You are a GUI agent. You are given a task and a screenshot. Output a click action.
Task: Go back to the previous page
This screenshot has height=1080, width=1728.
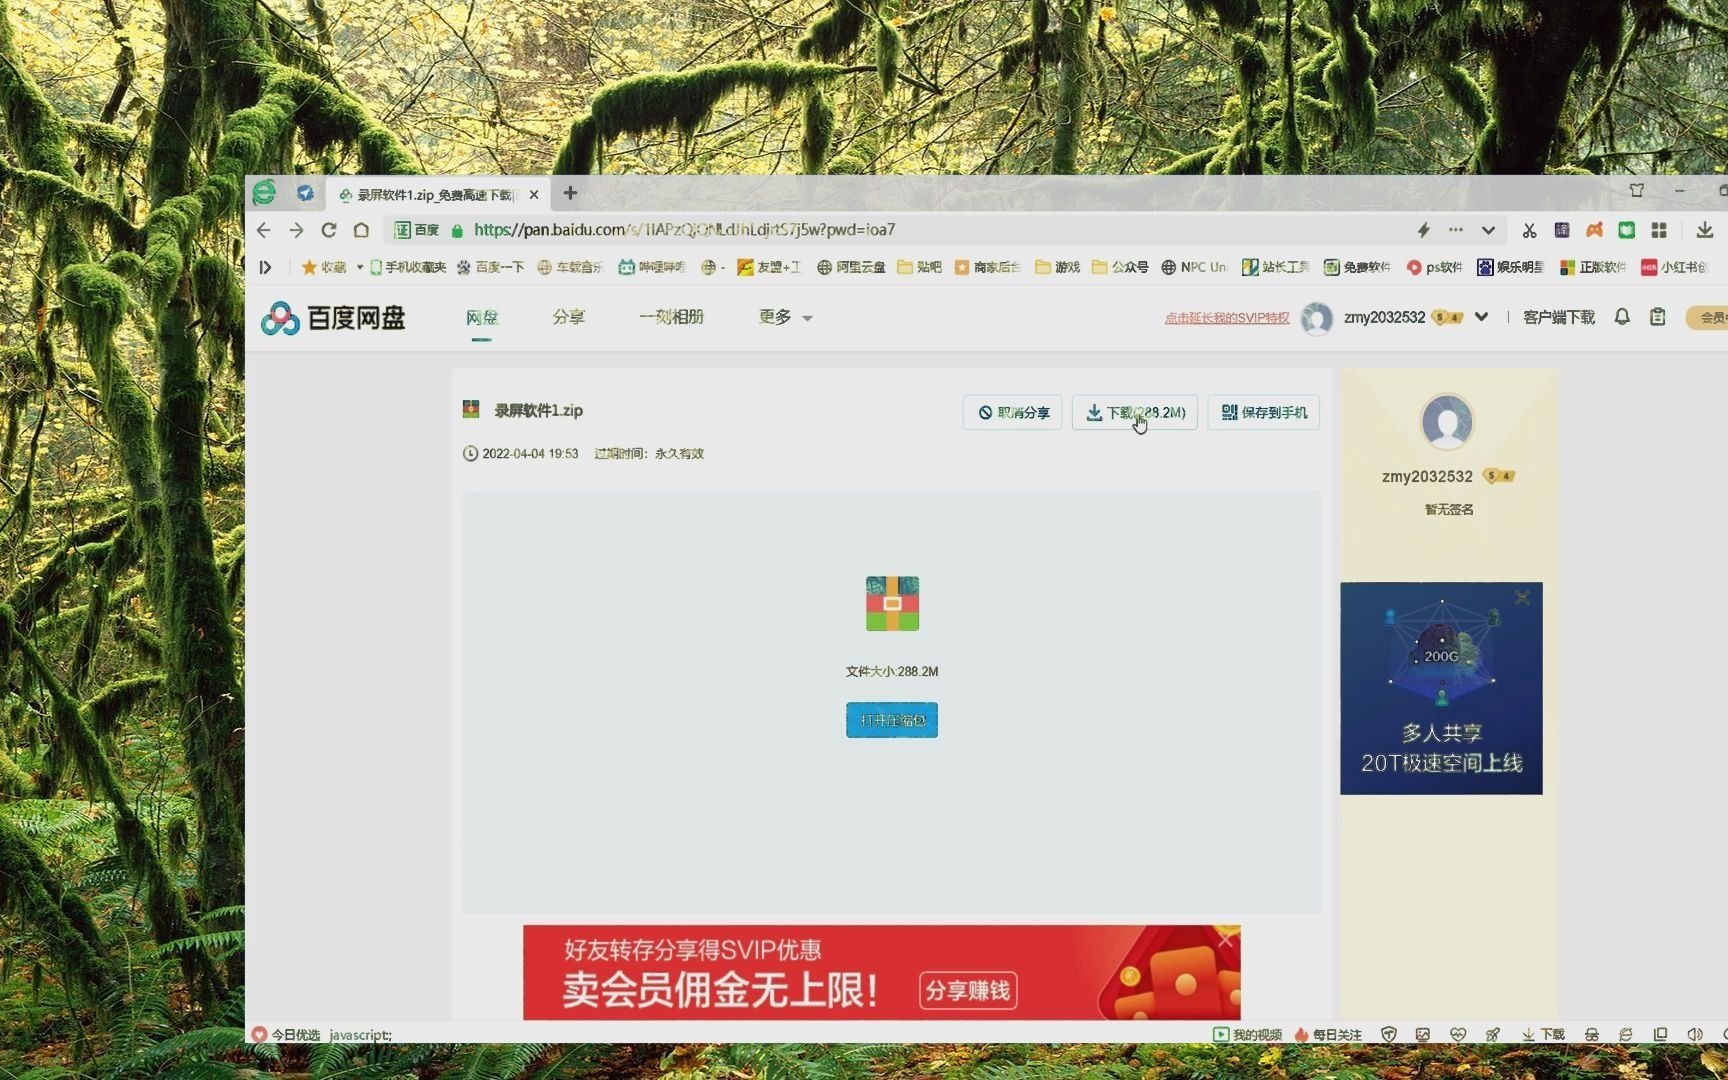click(264, 230)
